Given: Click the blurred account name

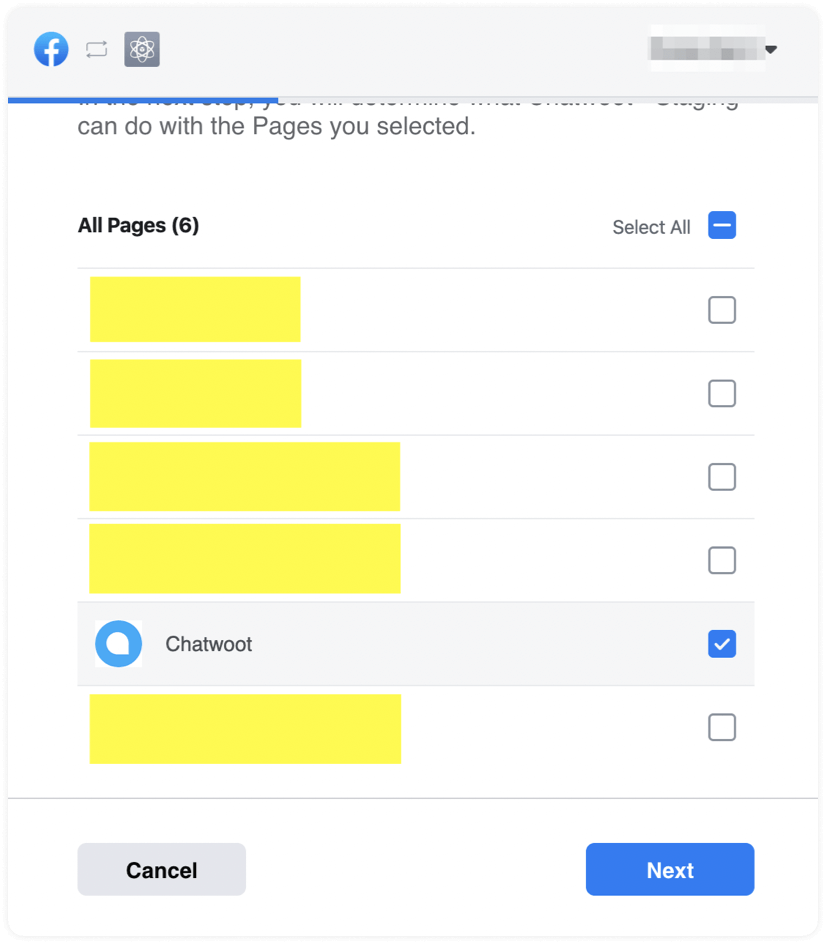Looking at the screenshot, I should click(704, 48).
